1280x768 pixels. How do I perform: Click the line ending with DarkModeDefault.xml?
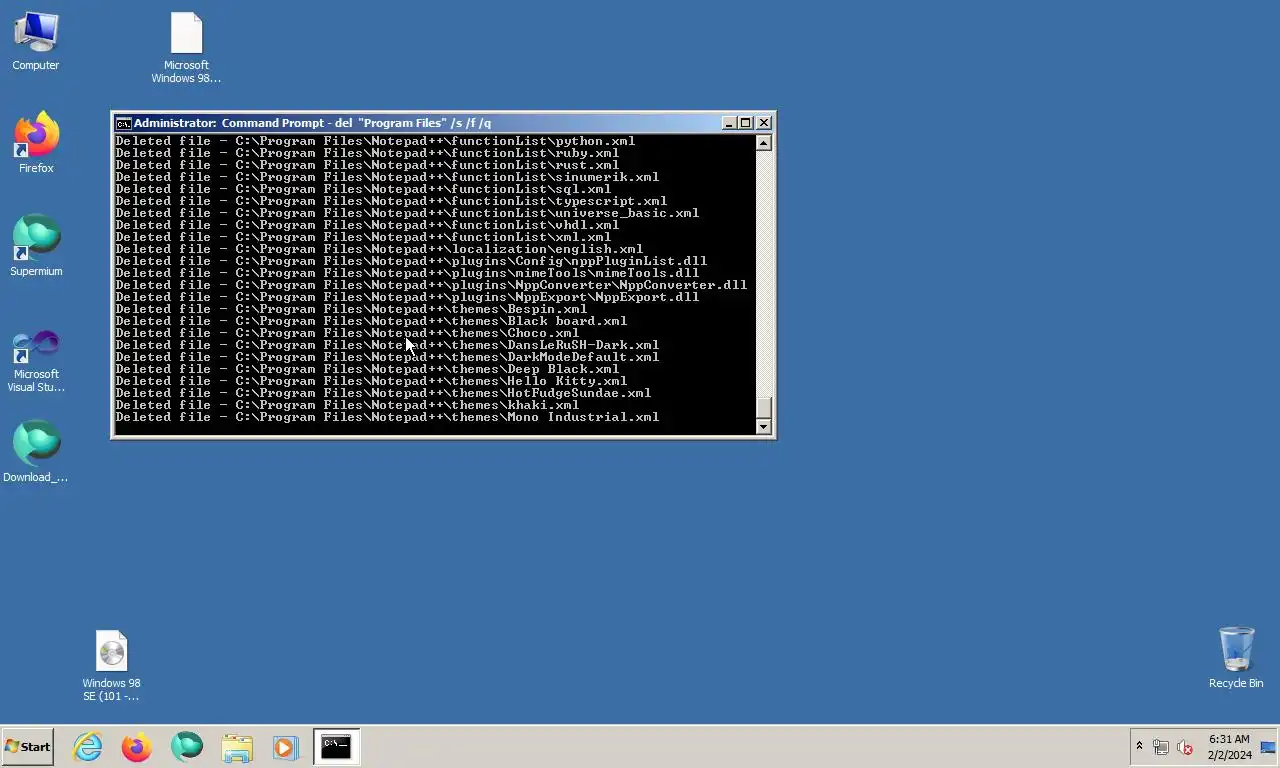[387, 357]
